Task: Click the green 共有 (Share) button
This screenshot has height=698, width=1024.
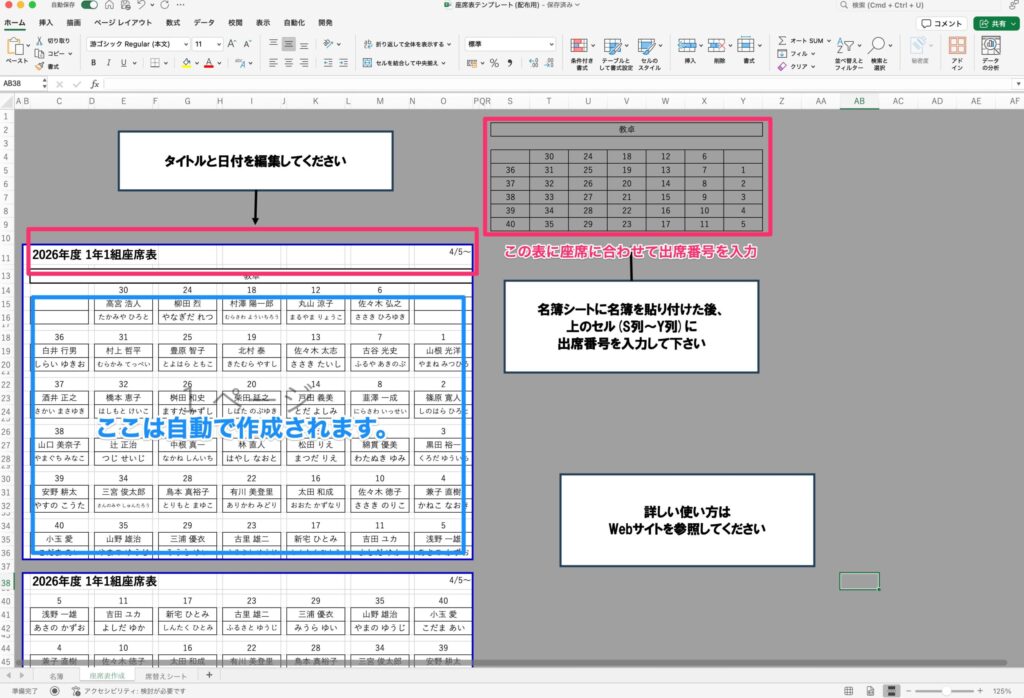Action: pos(996,23)
